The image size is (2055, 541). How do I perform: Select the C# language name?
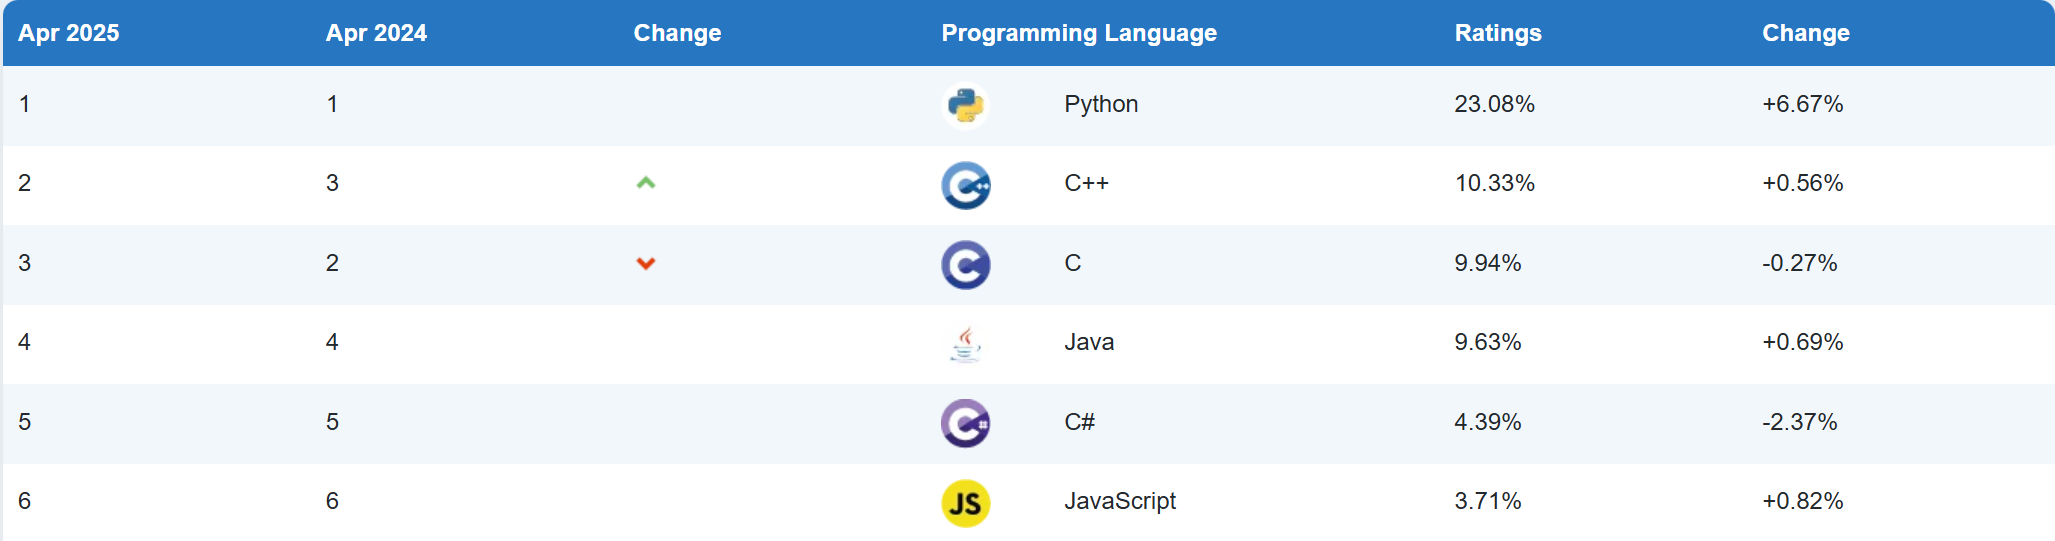pyautogui.click(x=1079, y=422)
